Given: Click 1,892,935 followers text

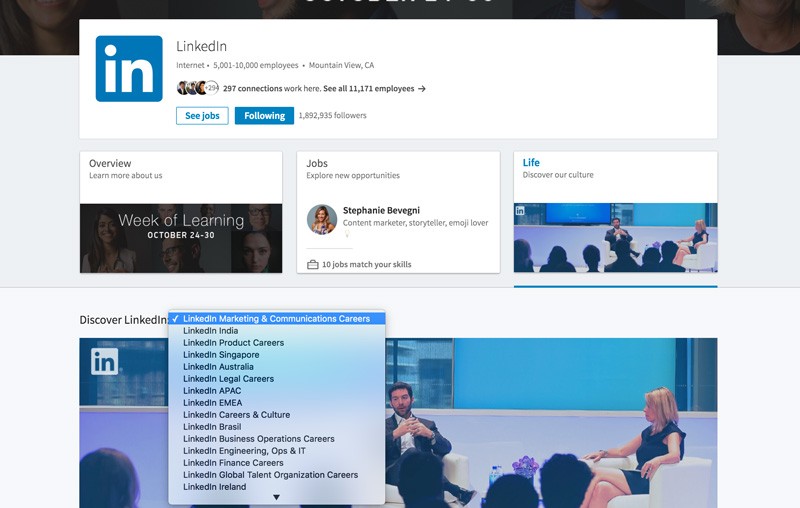Looking at the screenshot, I should [x=333, y=116].
